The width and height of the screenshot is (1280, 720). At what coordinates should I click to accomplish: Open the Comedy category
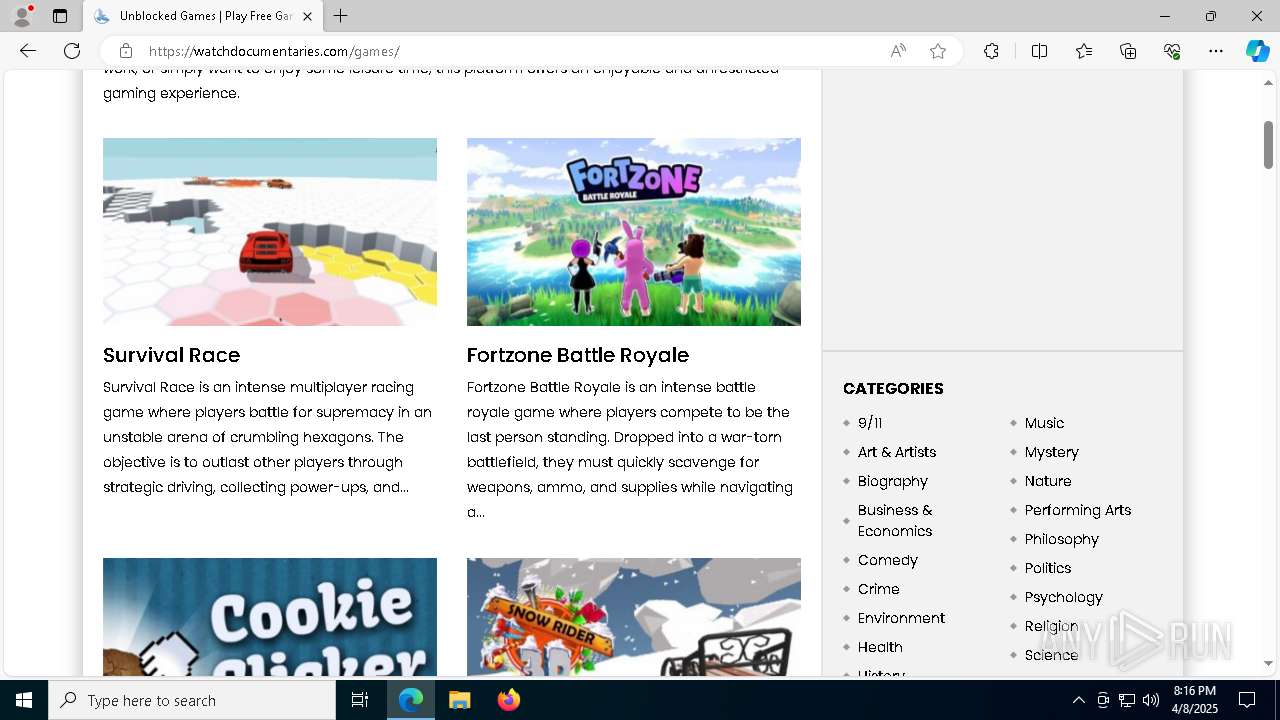coord(888,560)
